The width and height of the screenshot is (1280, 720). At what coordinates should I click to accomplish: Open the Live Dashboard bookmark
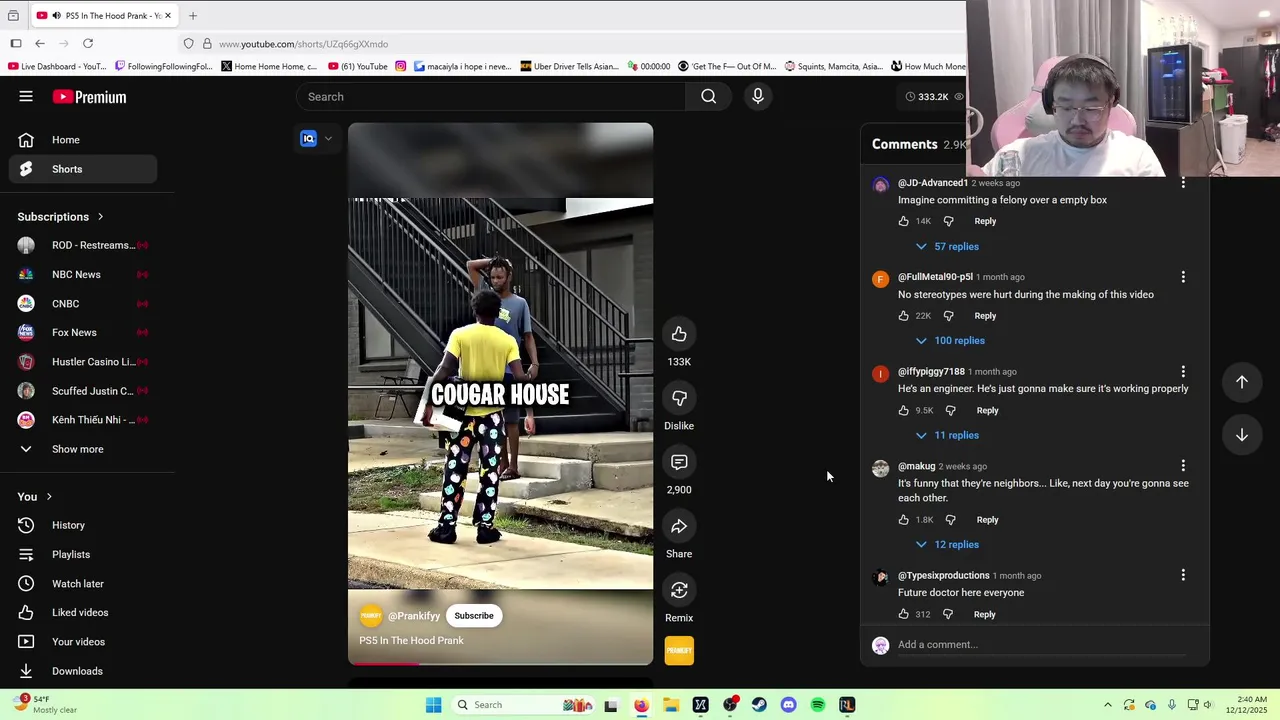57,66
